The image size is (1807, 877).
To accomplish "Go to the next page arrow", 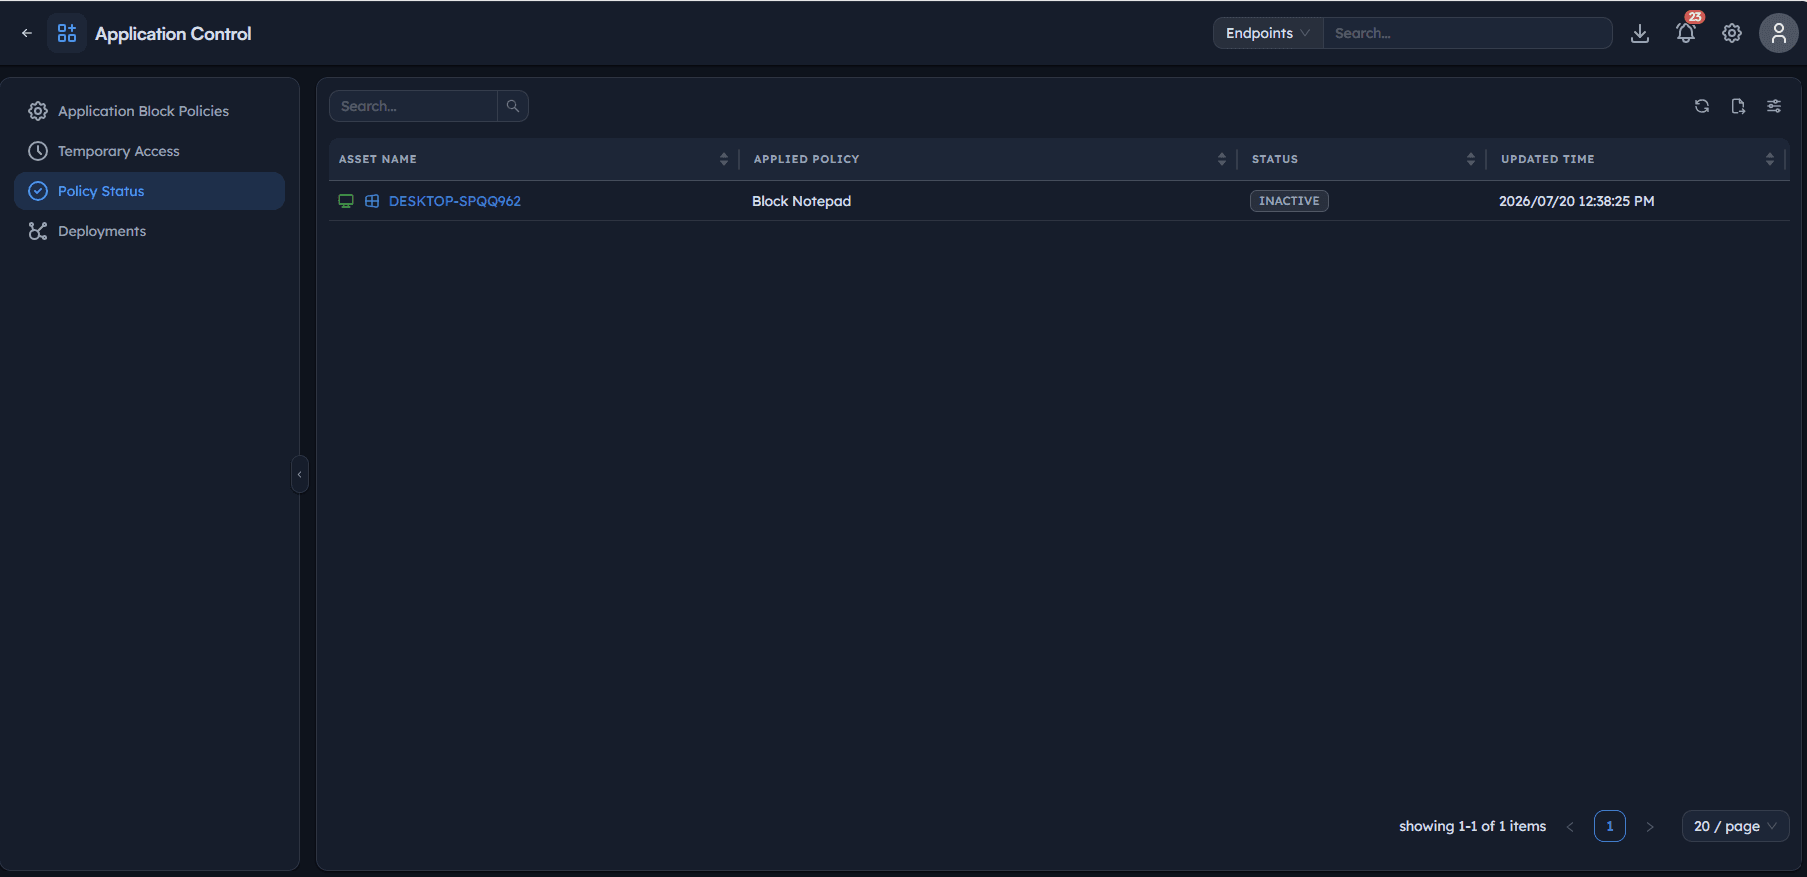I will [x=1650, y=826].
